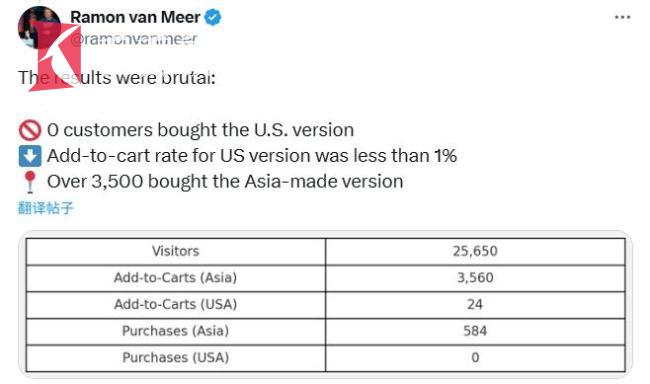
Task: Click the Ramon van Meer display name
Action: (135, 17)
